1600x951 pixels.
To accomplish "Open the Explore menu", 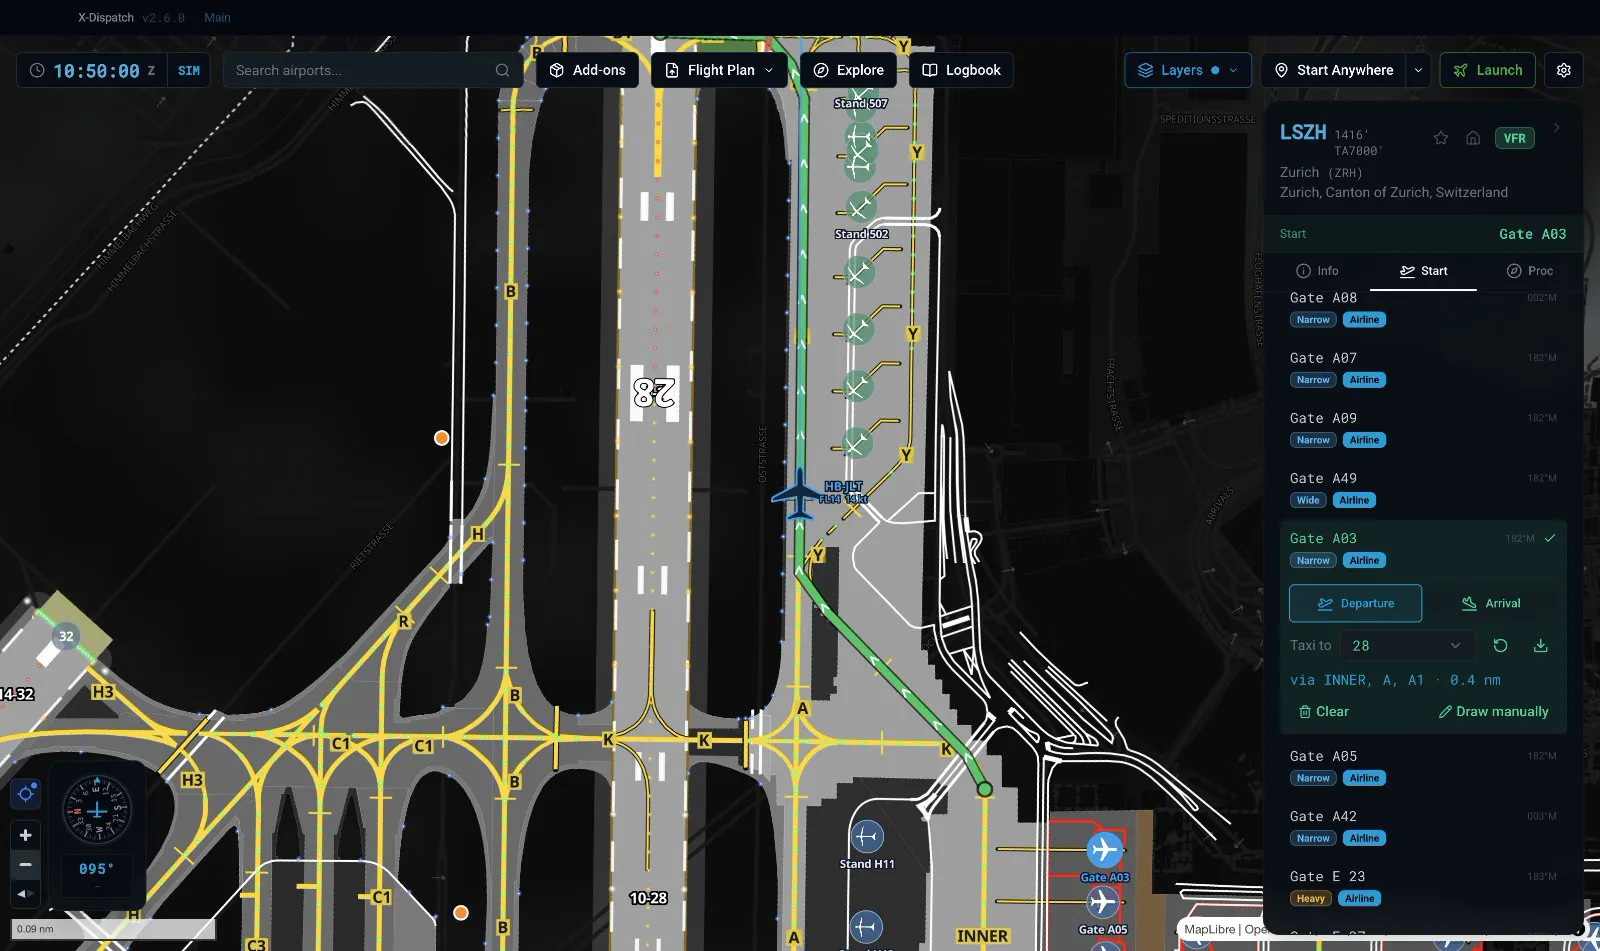I will [x=848, y=70].
